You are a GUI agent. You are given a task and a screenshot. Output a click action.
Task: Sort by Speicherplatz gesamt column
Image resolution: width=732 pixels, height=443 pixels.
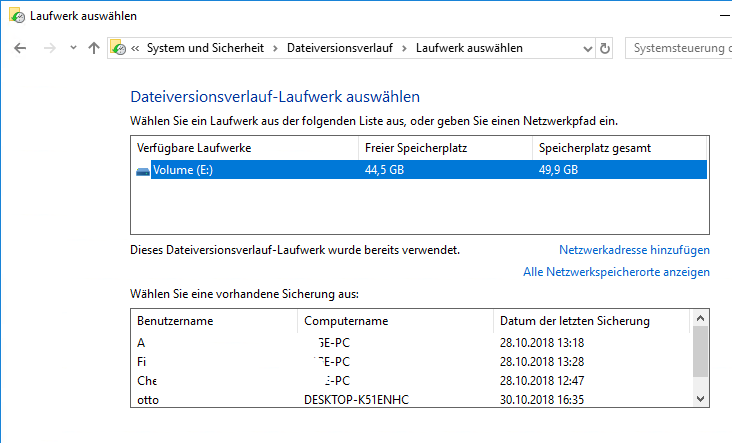coord(619,148)
